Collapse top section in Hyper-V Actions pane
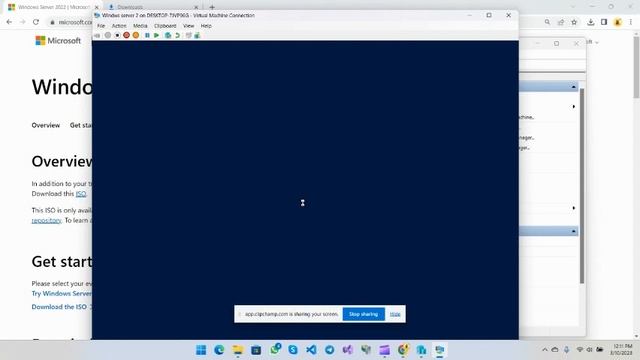The image size is (640, 360). pos(573,87)
